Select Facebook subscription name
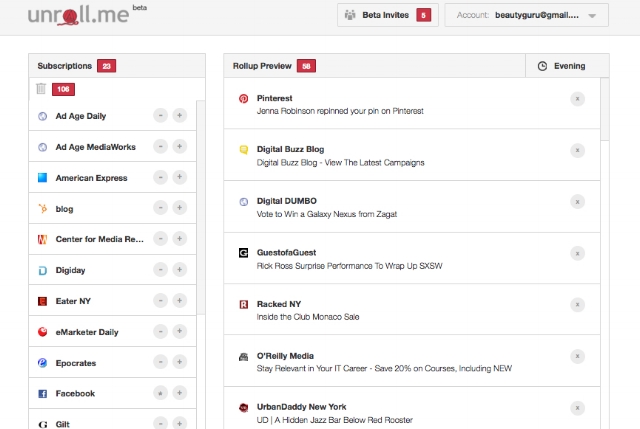640x429 pixels. [75, 393]
